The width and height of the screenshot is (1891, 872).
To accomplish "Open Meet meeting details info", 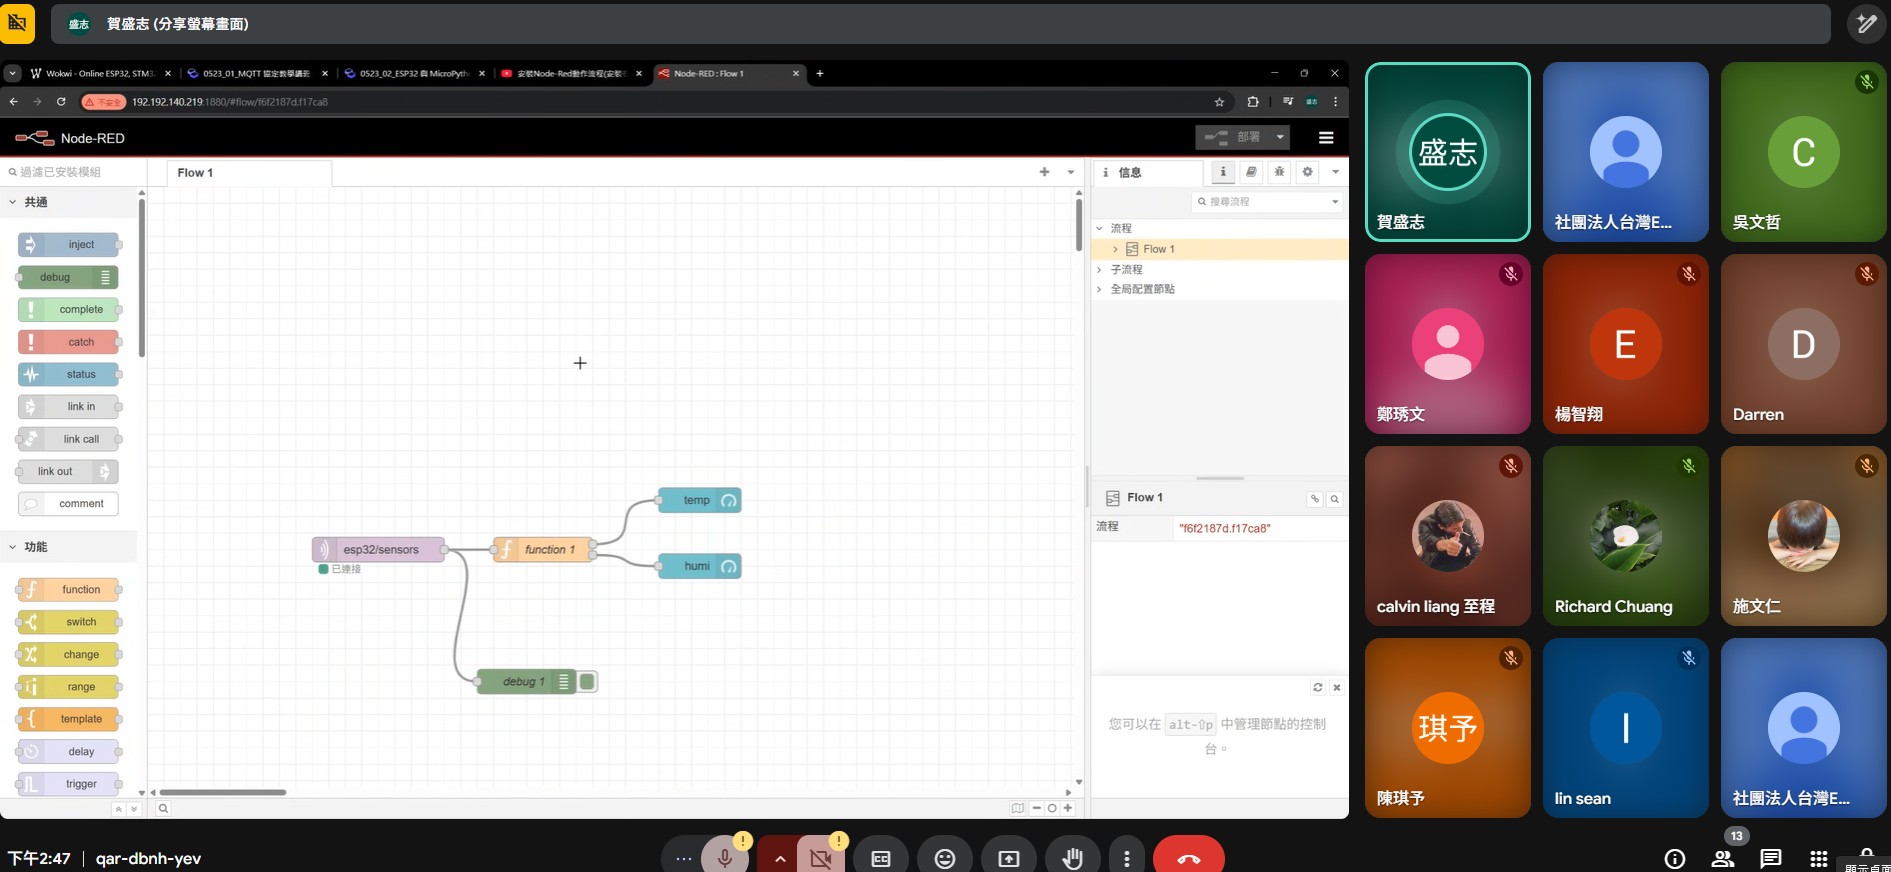I will point(1675,858).
